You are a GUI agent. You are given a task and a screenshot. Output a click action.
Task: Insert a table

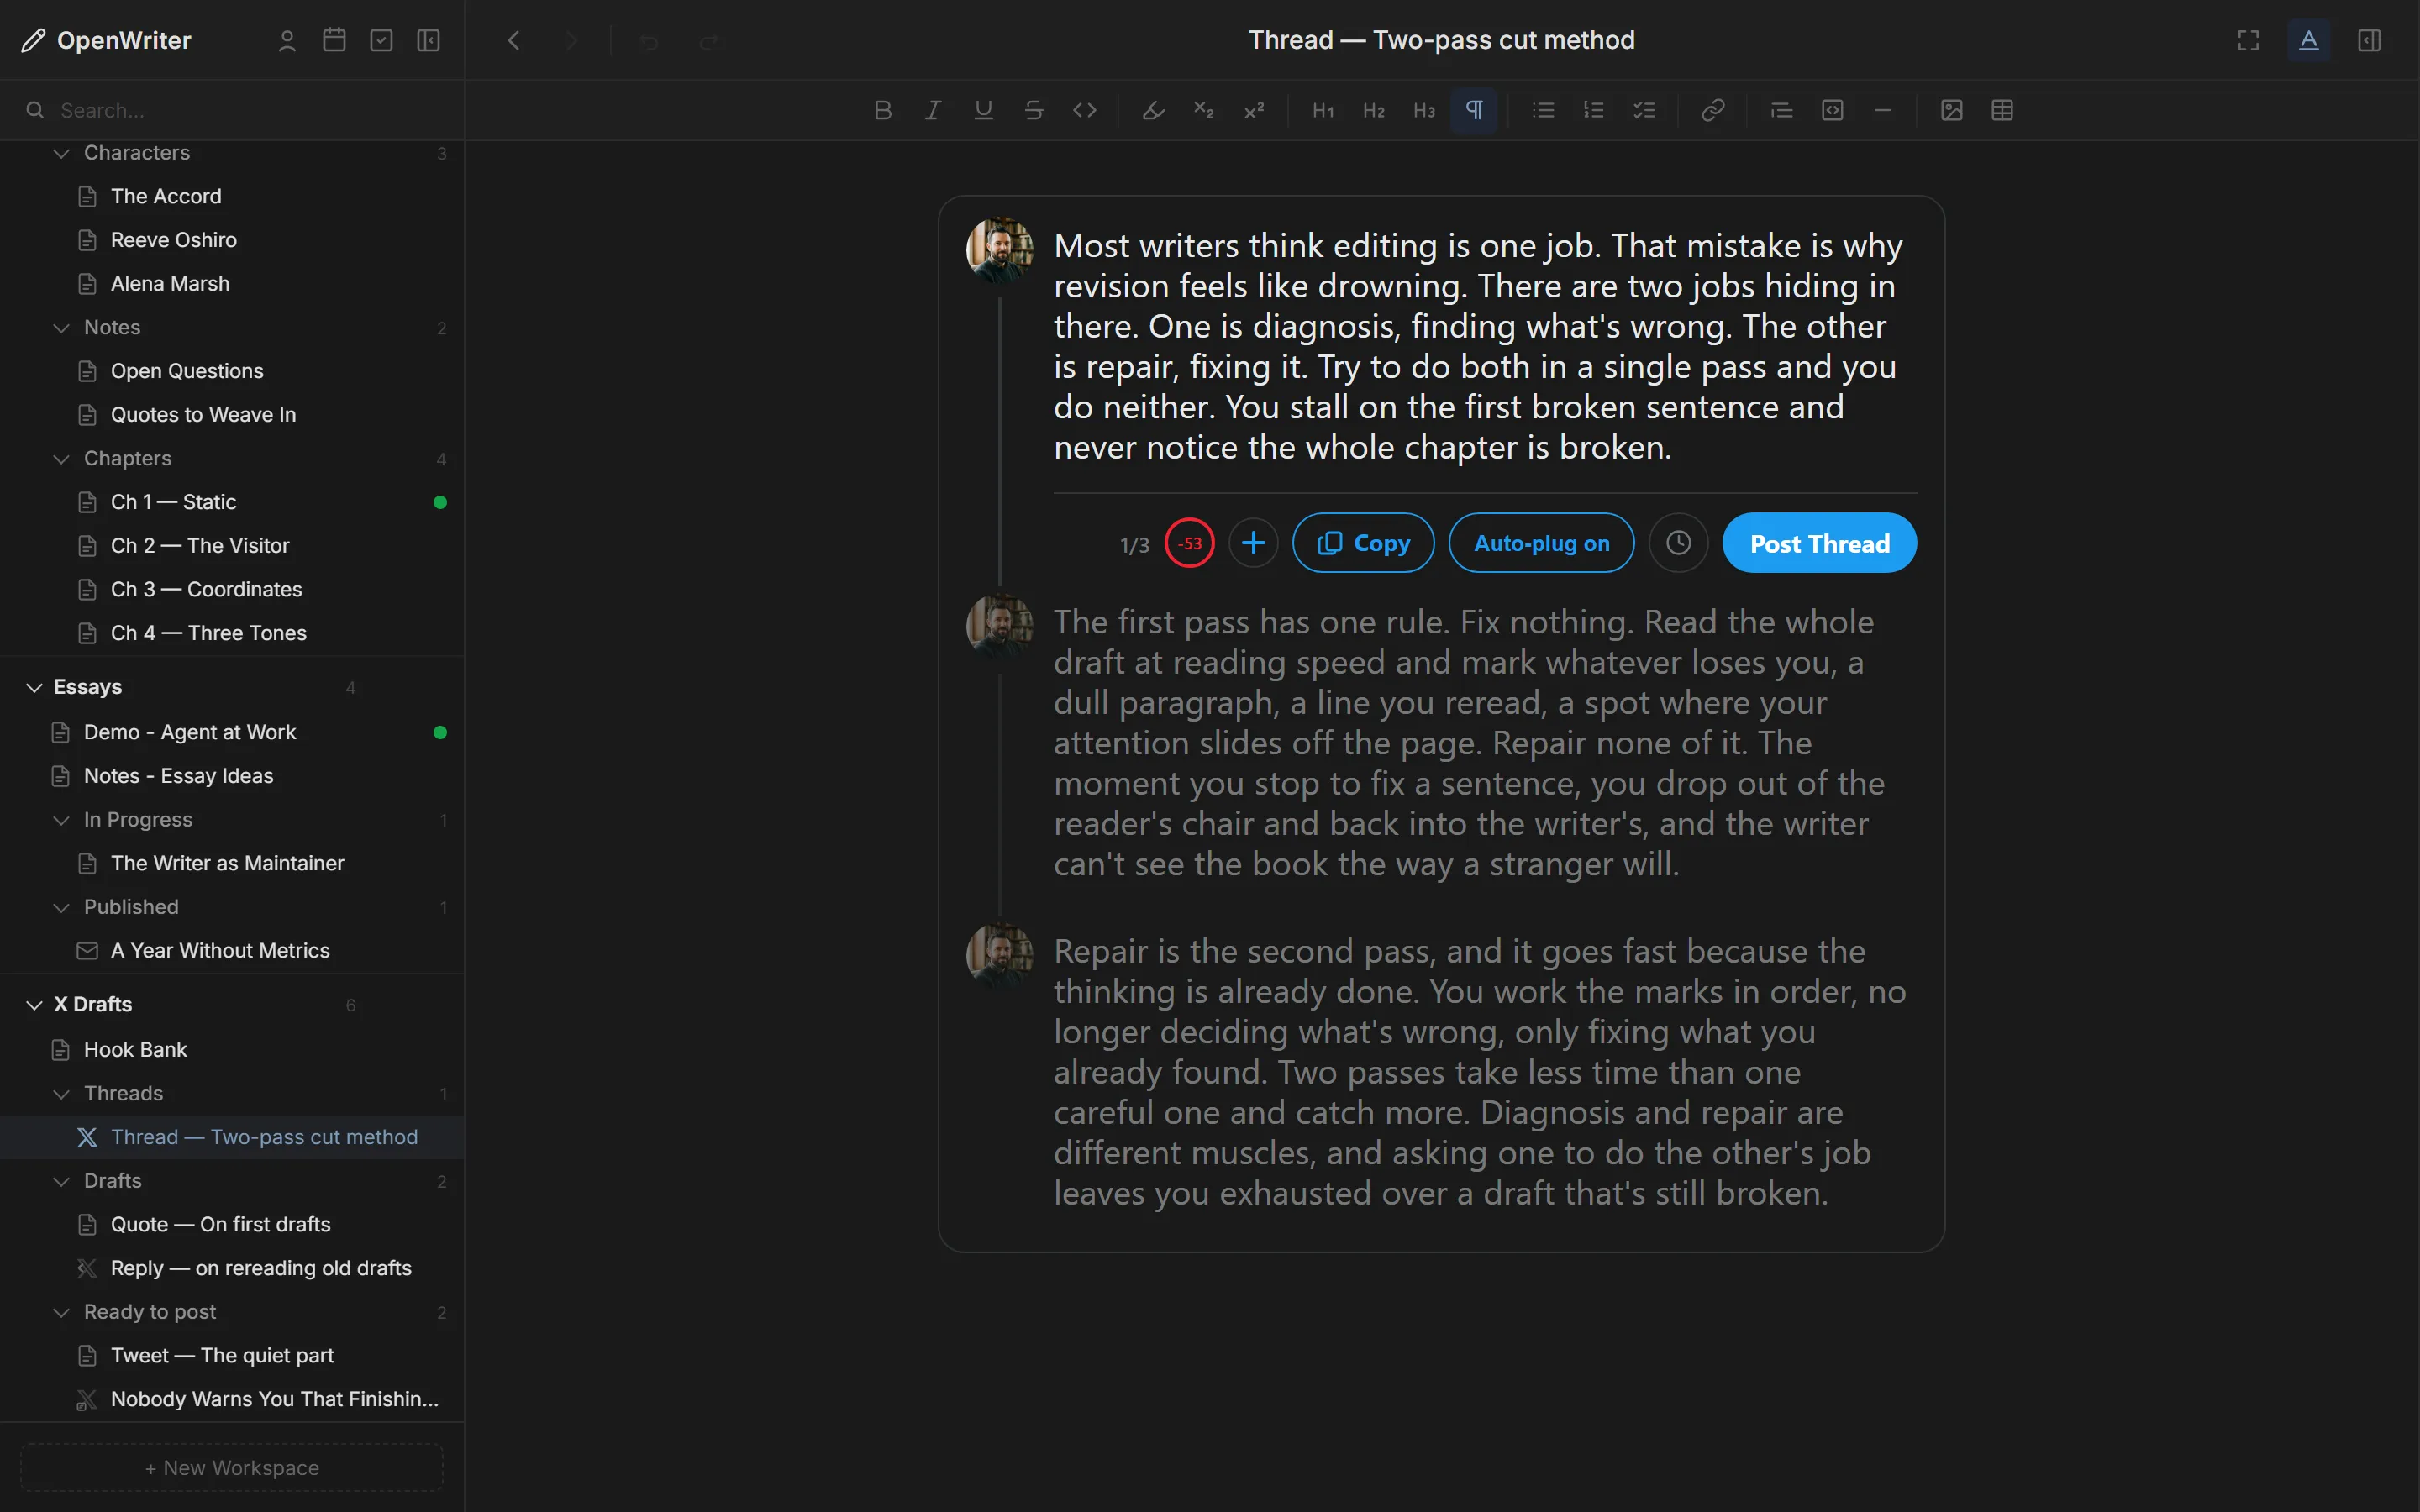click(x=2002, y=110)
